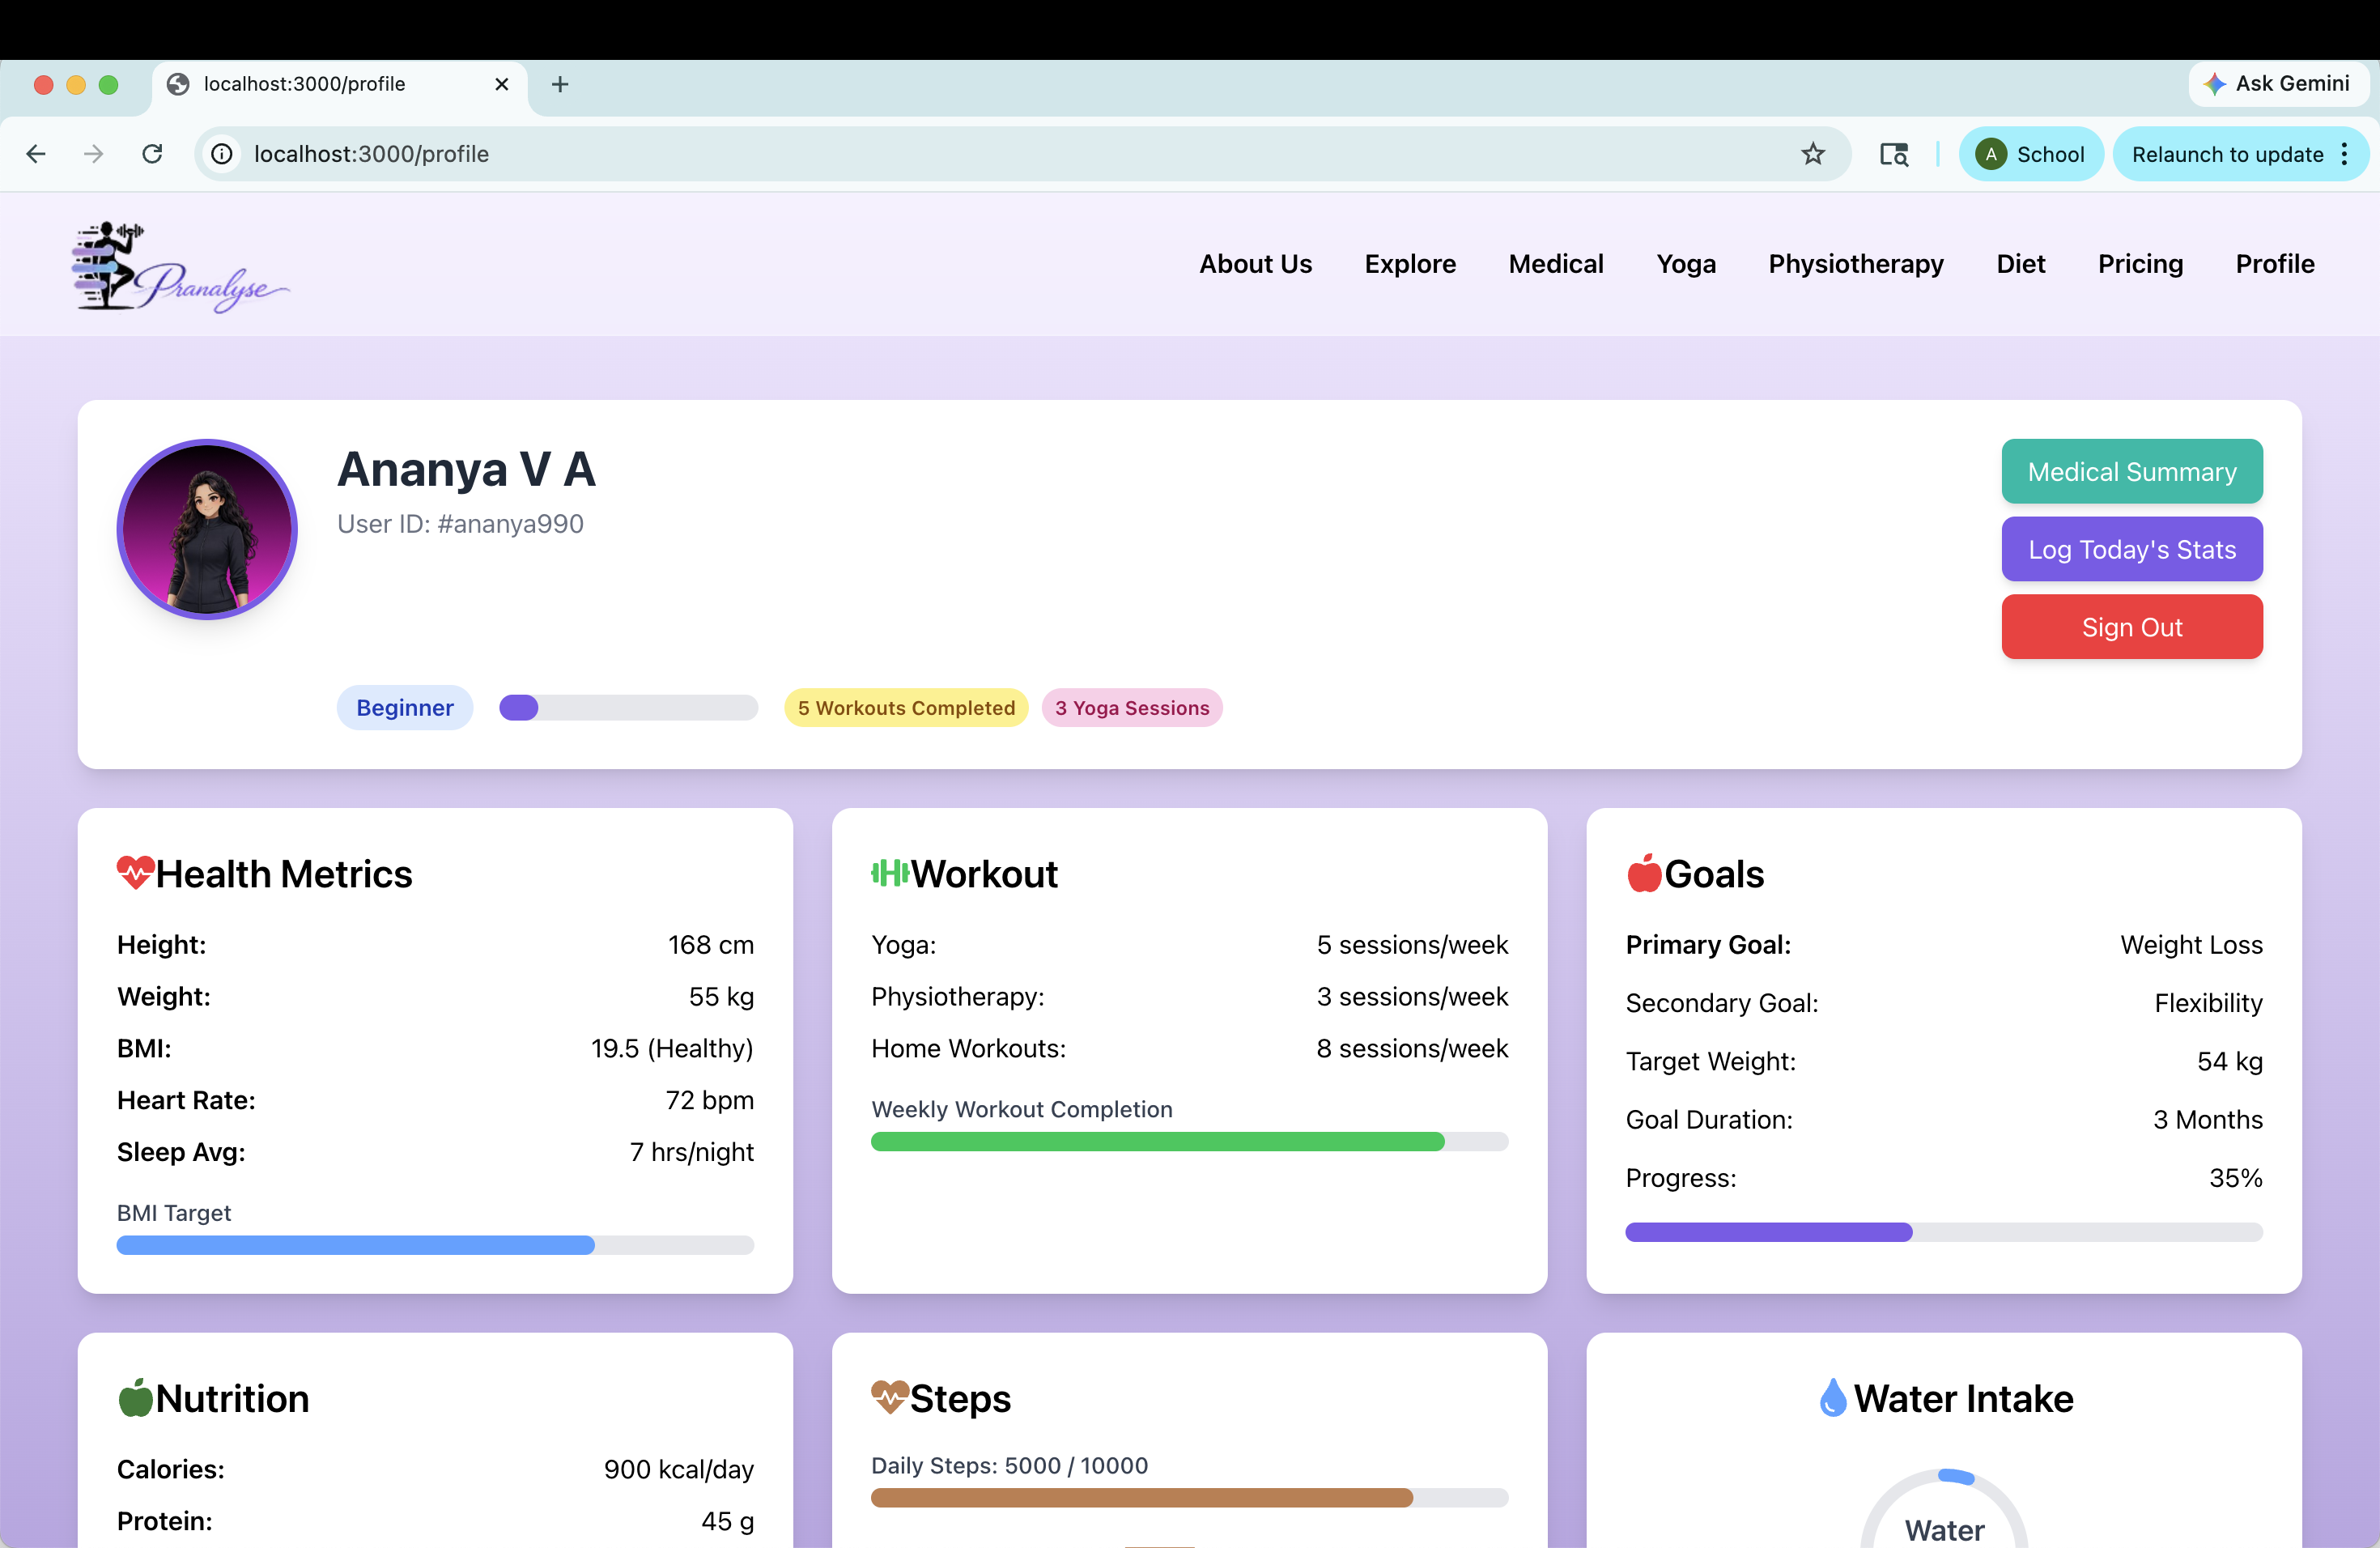Click the height value 168 cm

[711, 945]
